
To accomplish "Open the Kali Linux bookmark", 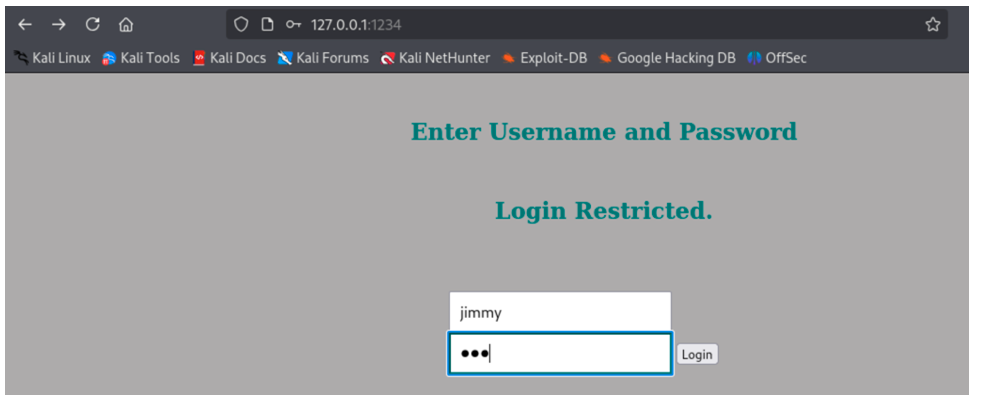I will [x=53, y=58].
